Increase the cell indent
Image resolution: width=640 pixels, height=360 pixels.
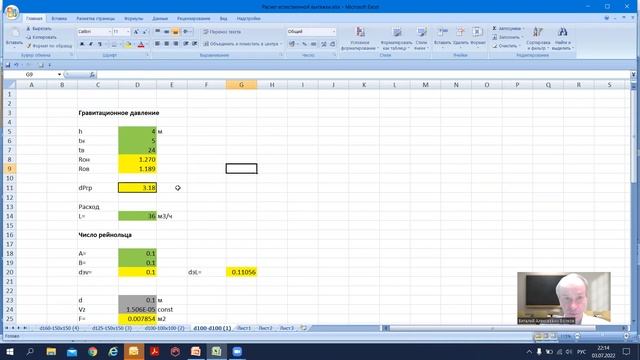pyautogui.click(x=195, y=44)
